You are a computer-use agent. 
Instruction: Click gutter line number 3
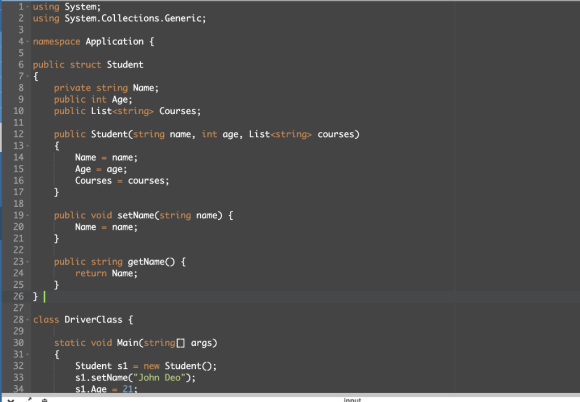tap(21, 30)
